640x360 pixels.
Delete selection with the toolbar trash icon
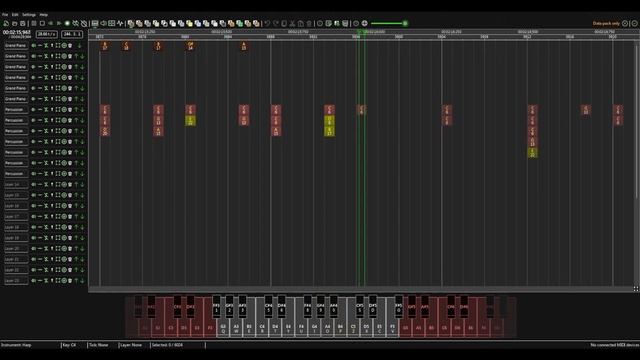point(309,24)
